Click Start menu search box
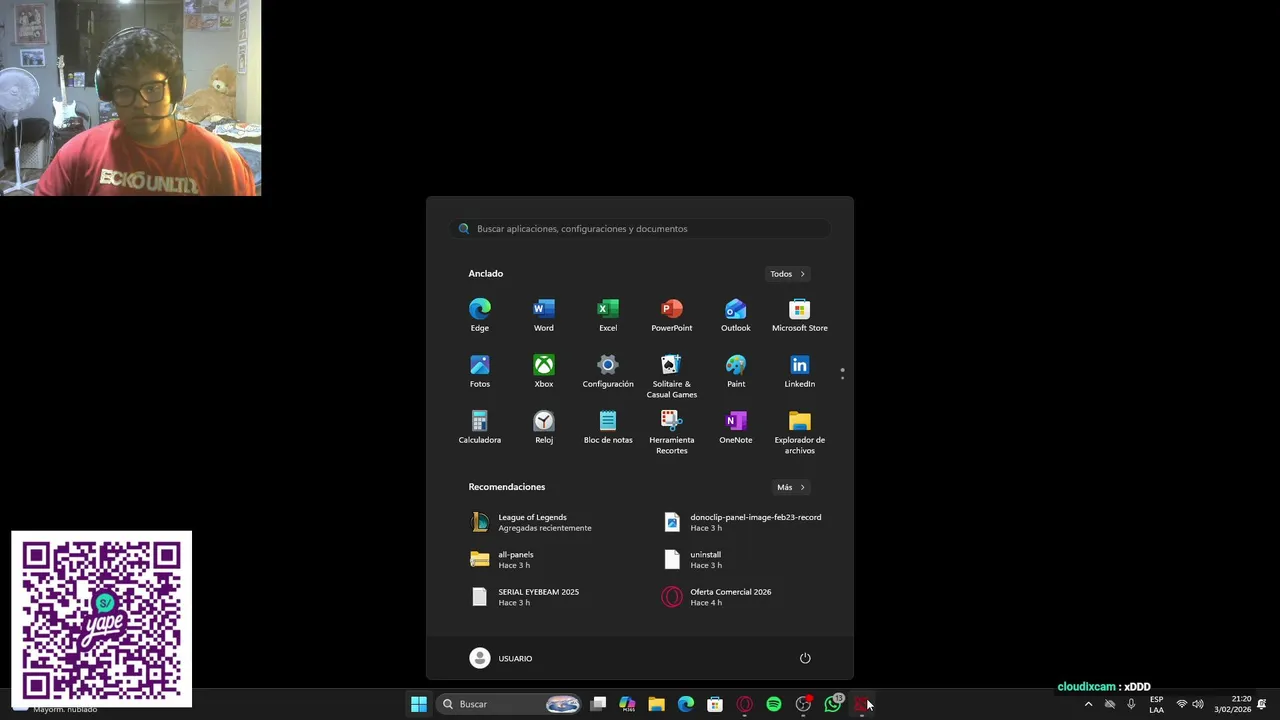Screen dimensions: 1280x720 640,229
